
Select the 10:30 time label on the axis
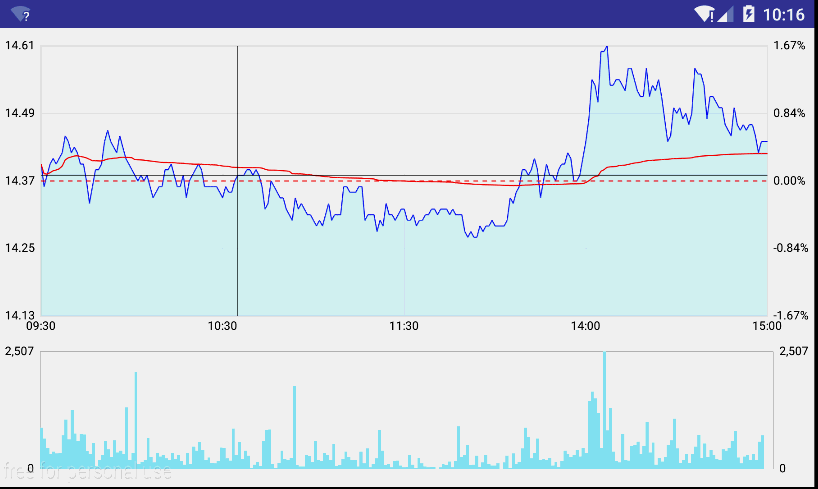pos(223,325)
